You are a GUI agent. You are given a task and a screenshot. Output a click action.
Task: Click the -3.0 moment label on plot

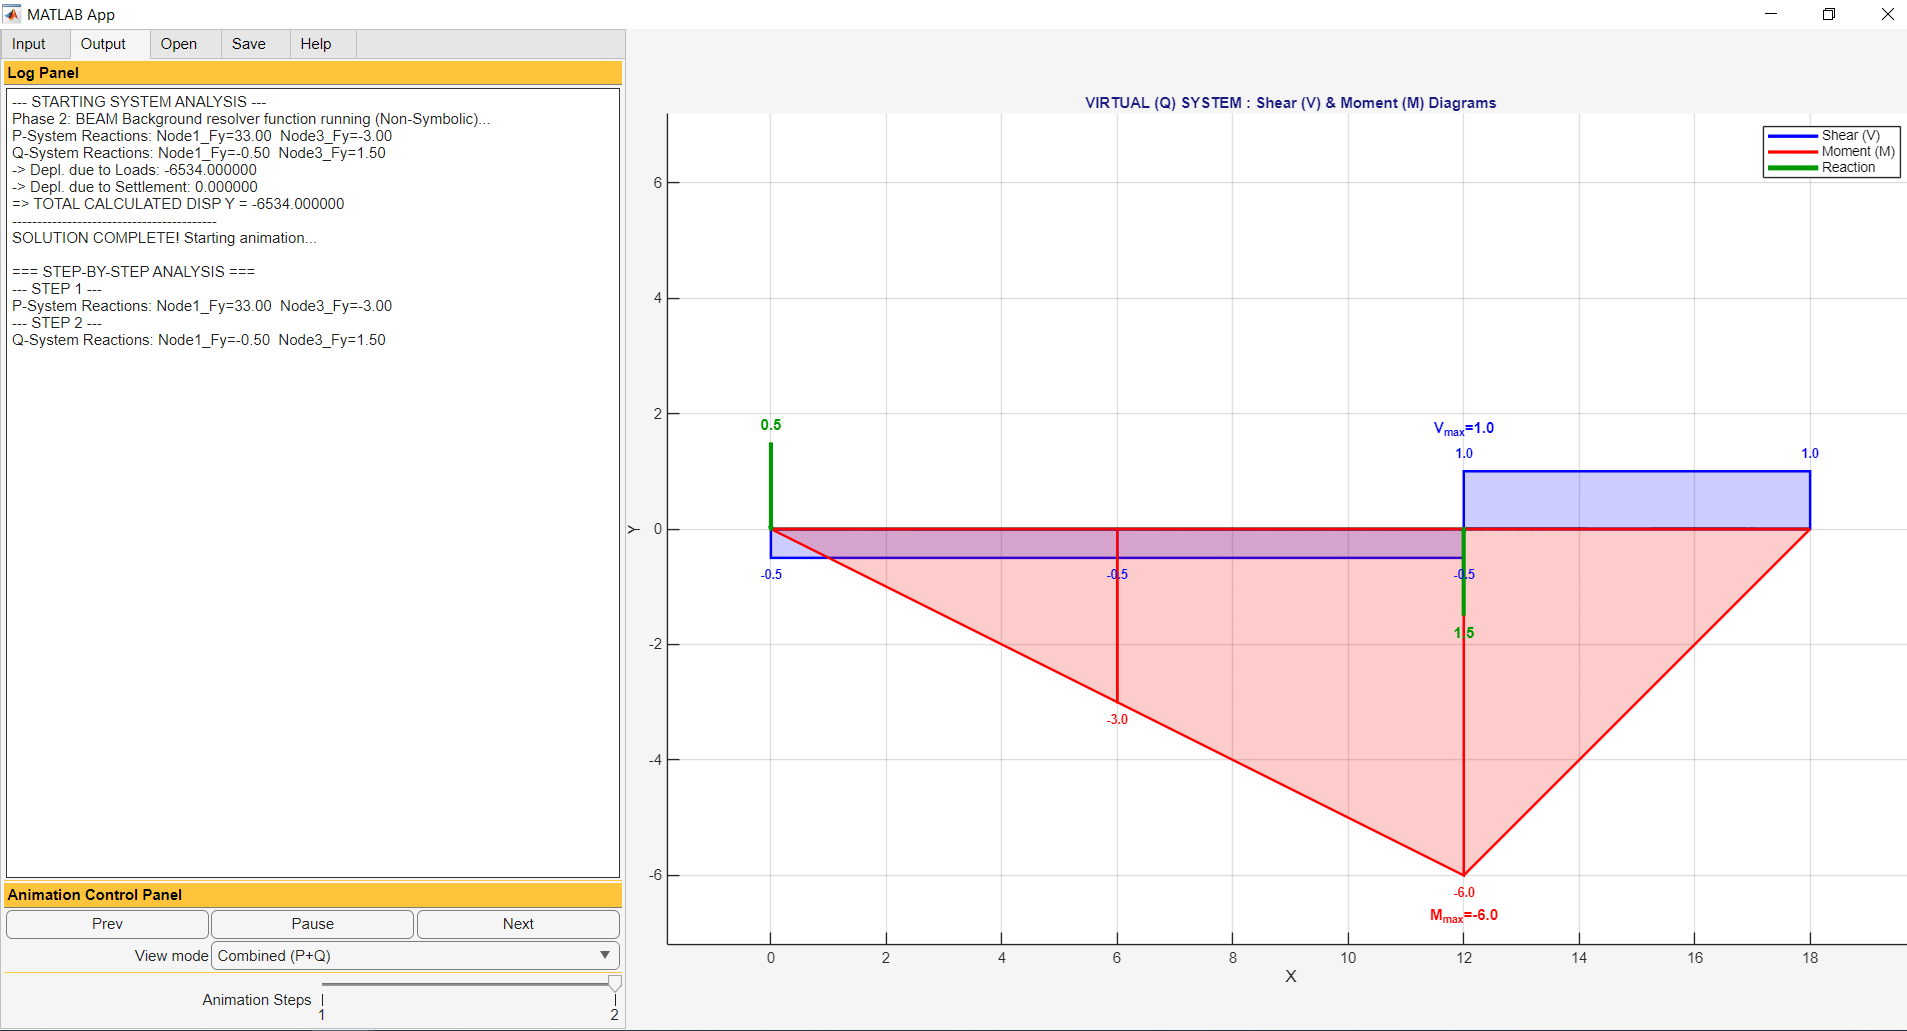click(1117, 720)
